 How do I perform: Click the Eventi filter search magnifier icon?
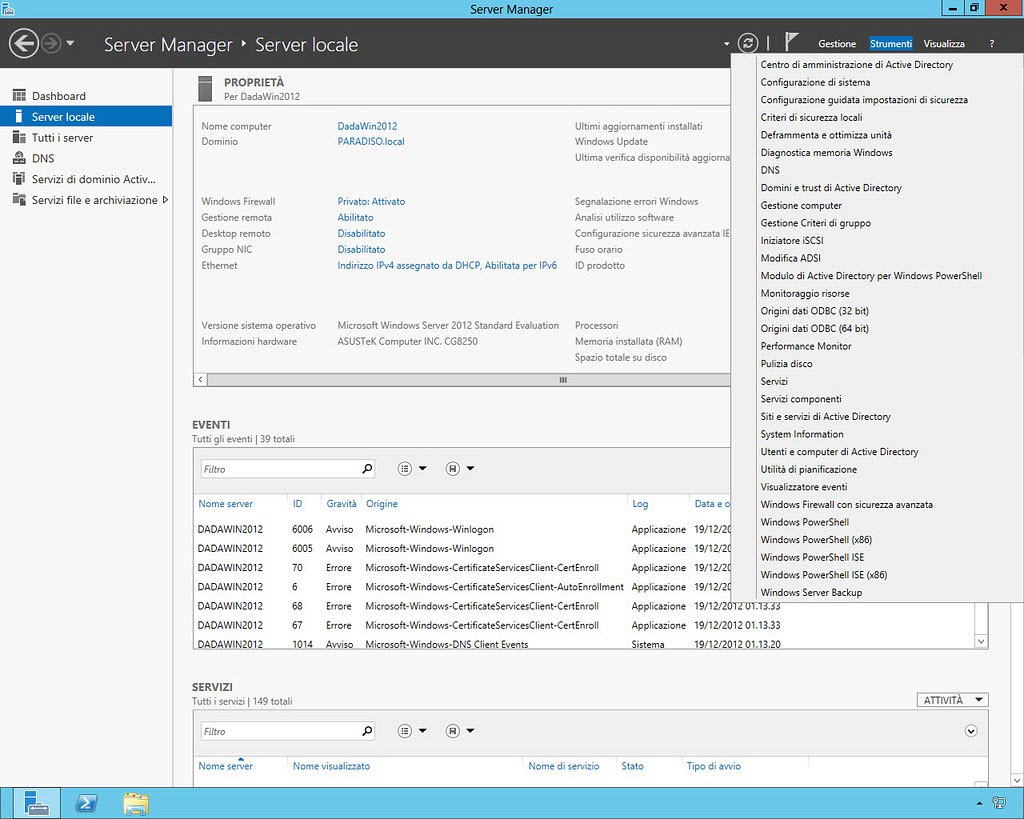(367, 468)
